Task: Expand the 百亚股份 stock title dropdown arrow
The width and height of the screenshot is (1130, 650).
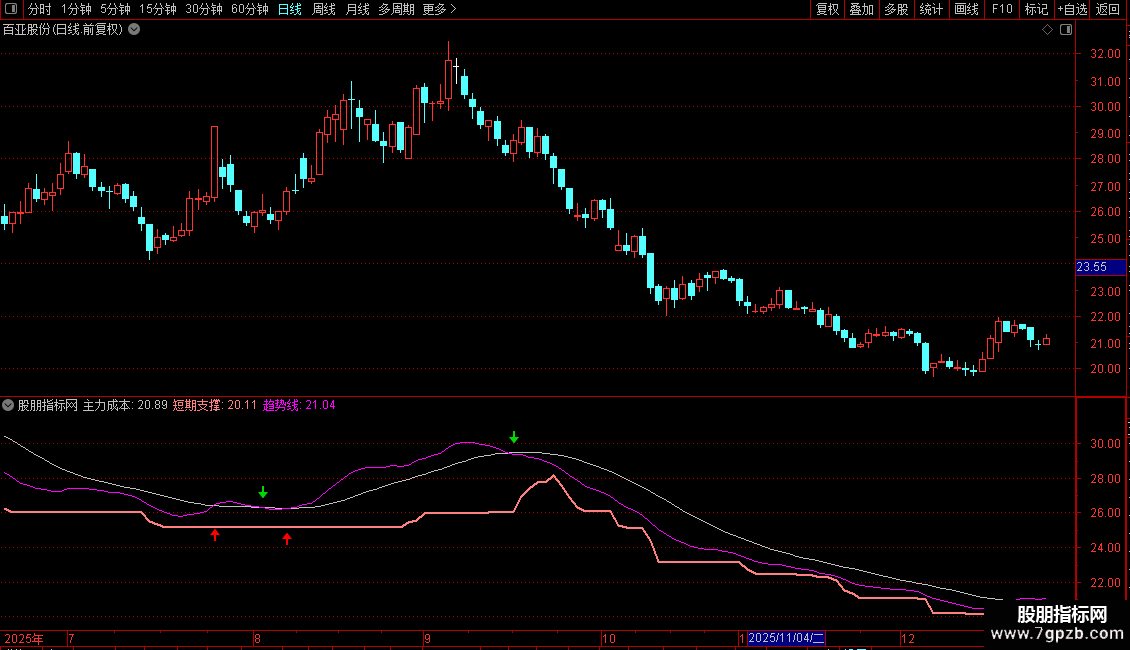Action: click(135, 29)
